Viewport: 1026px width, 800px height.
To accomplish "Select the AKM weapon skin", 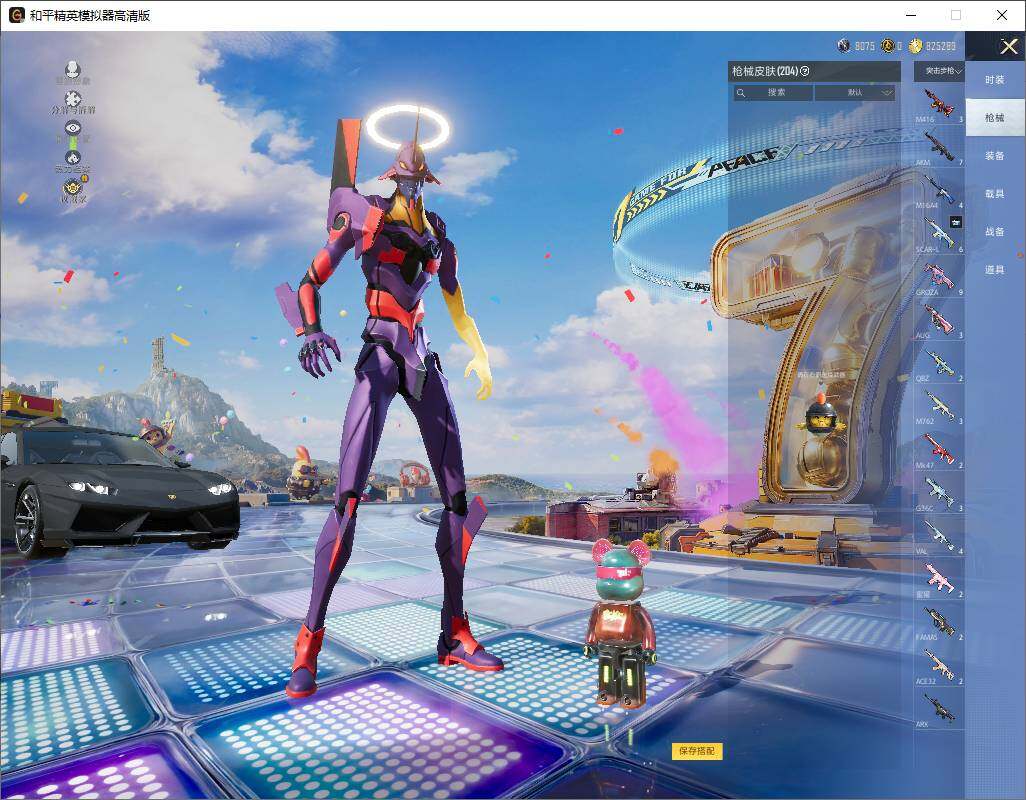I will (939, 146).
